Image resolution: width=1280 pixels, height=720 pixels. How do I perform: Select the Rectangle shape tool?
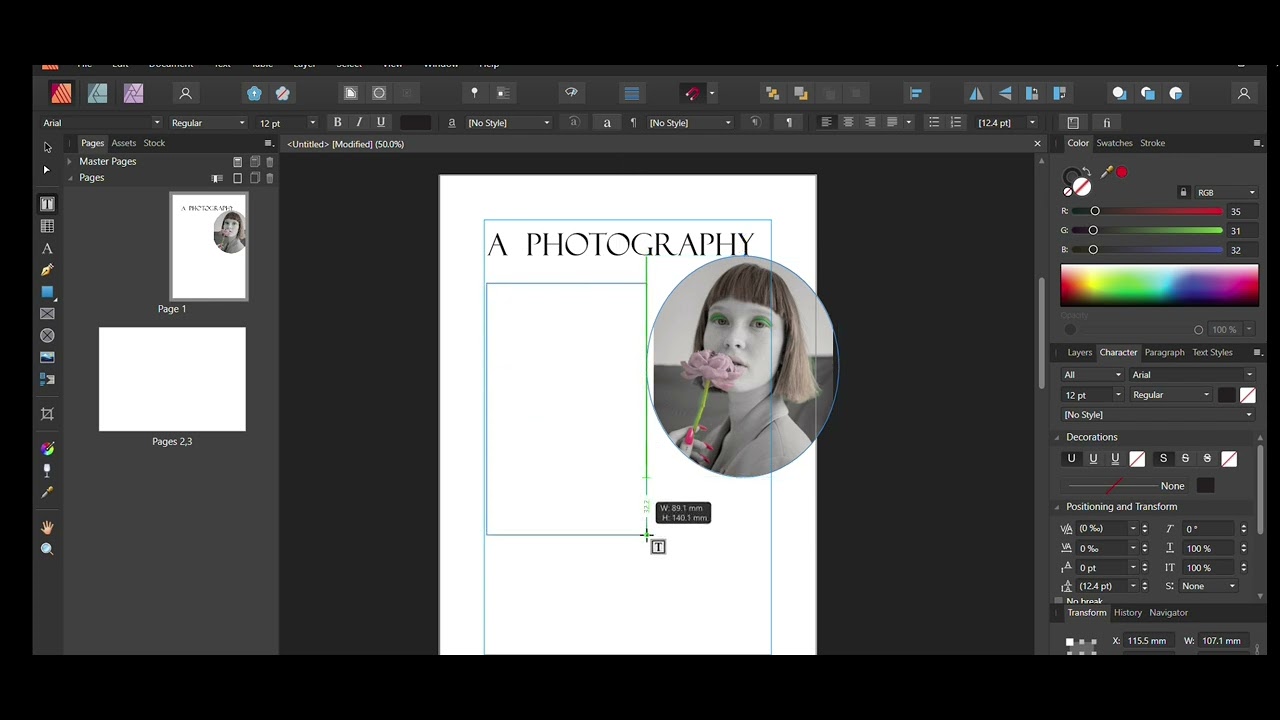pos(47,292)
